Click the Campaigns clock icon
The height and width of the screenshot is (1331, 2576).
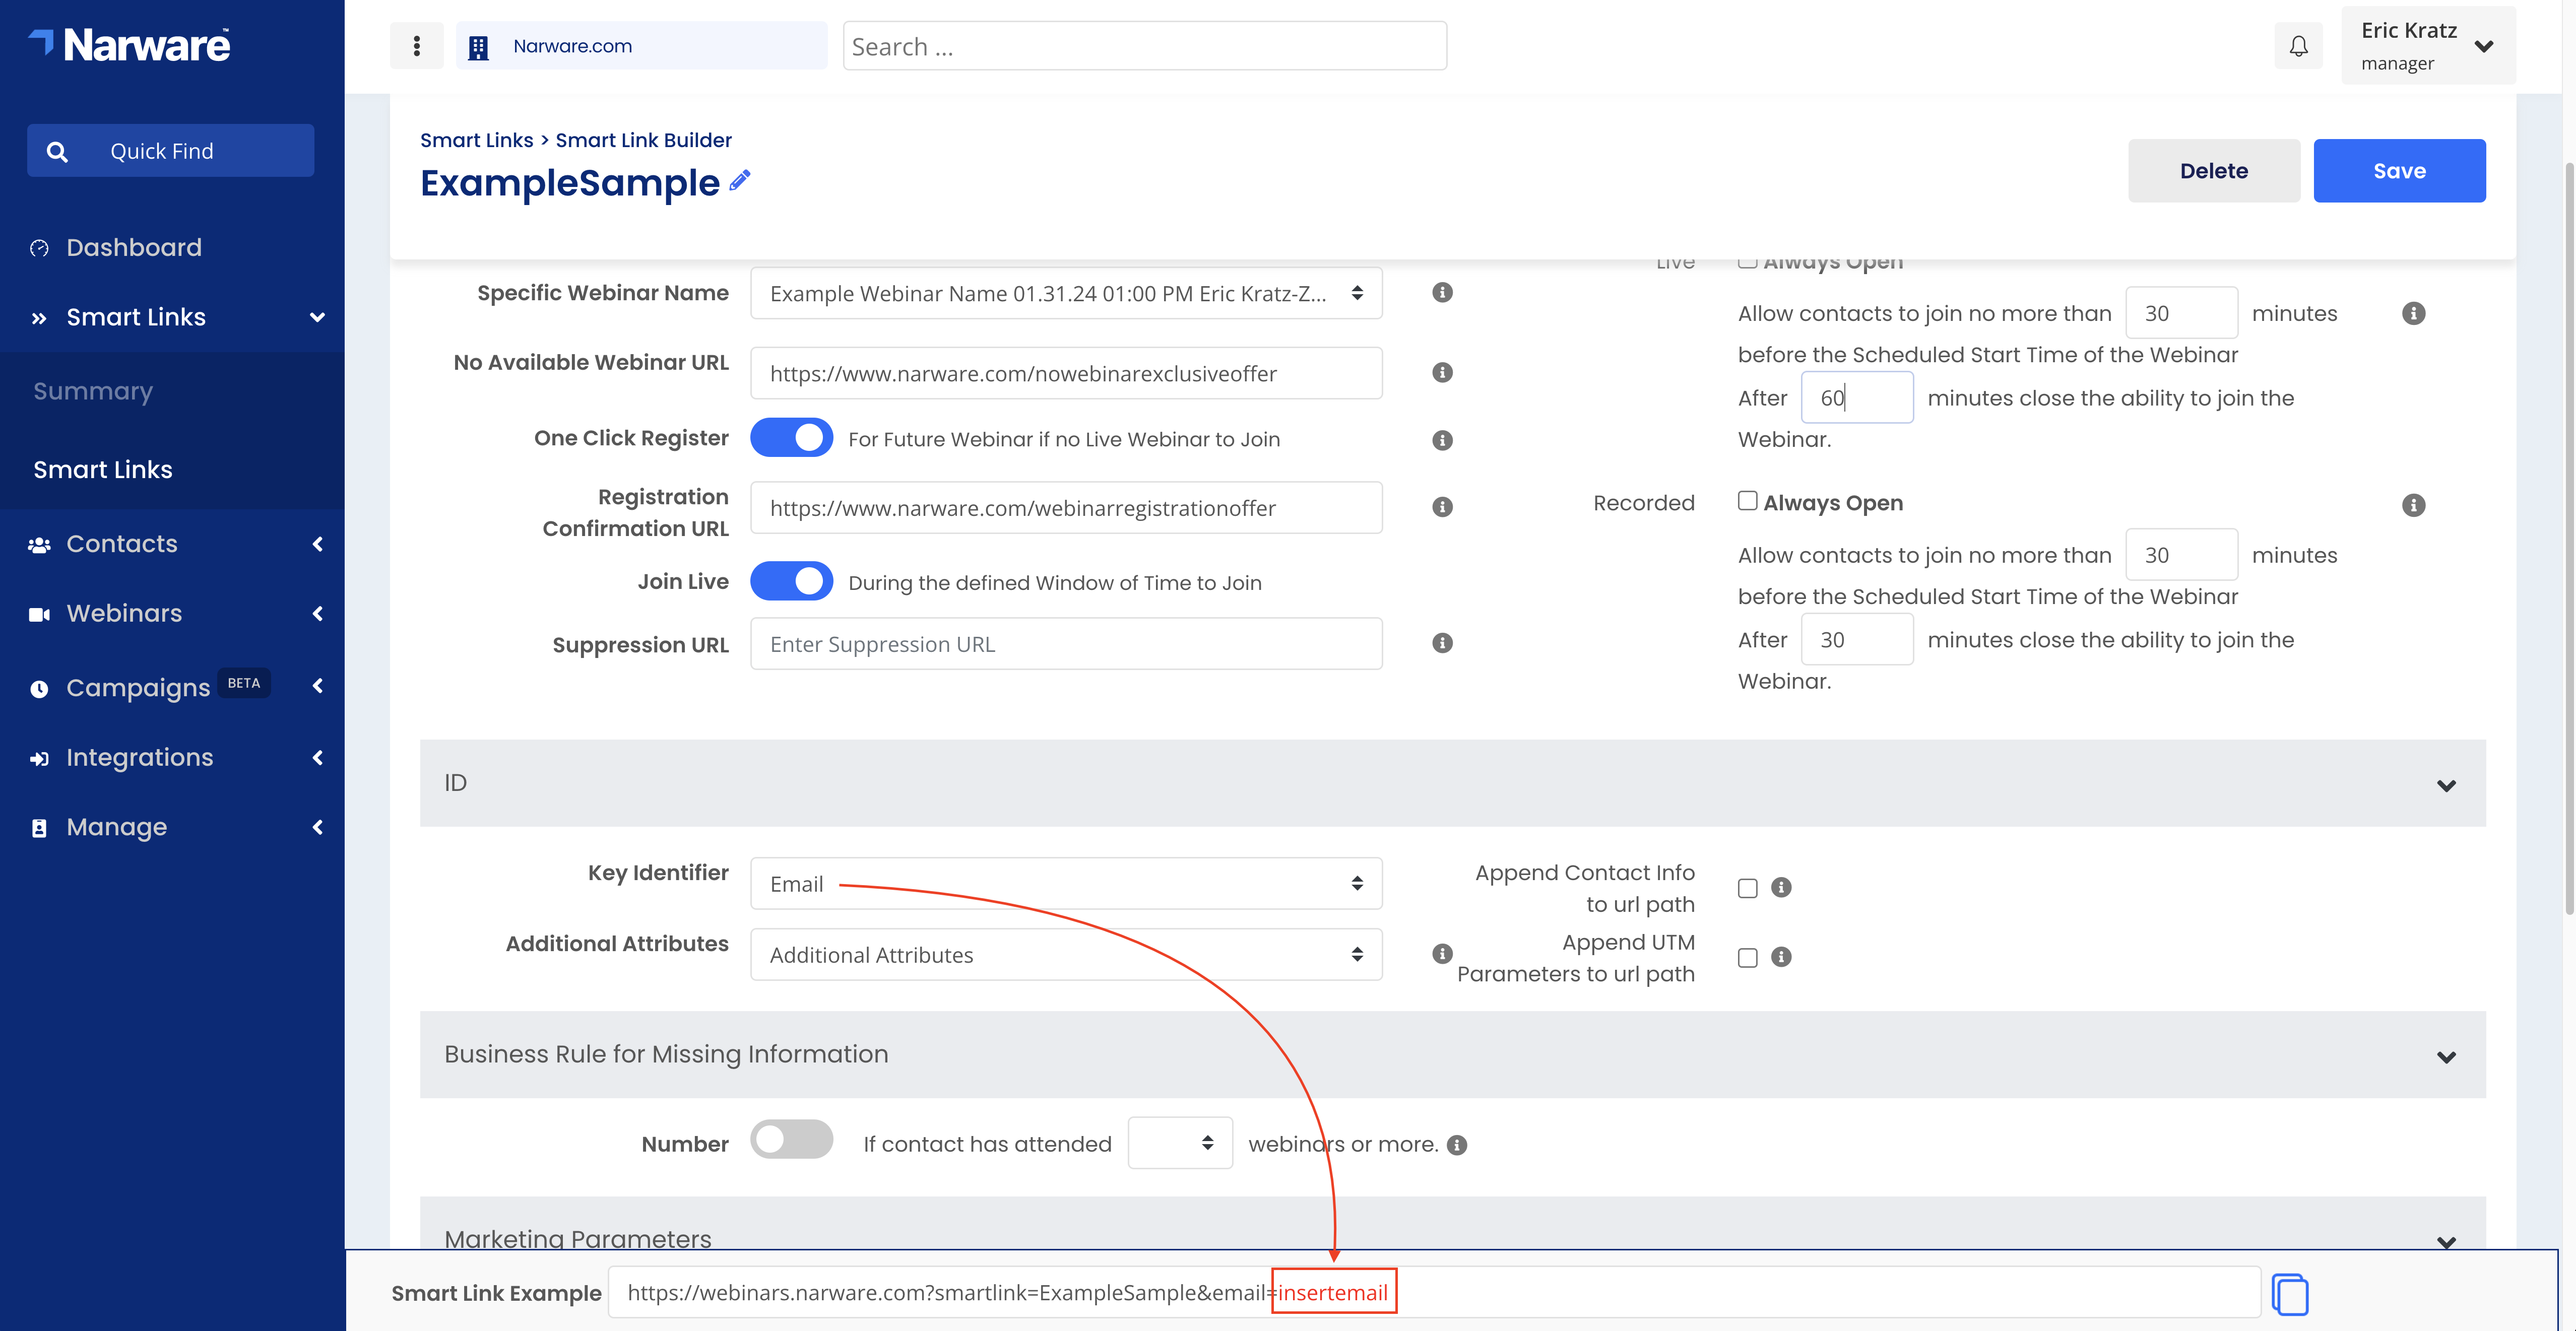tap(39, 689)
